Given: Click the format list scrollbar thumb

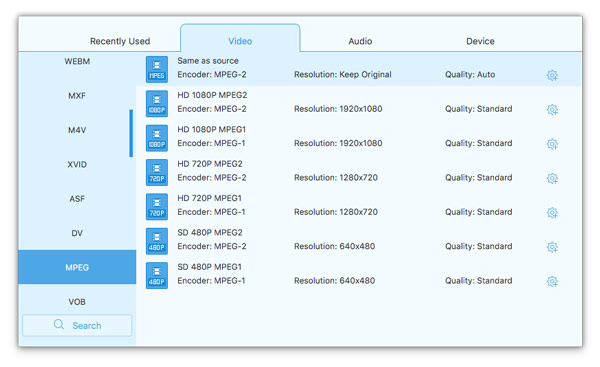Looking at the screenshot, I should tap(131, 133).
